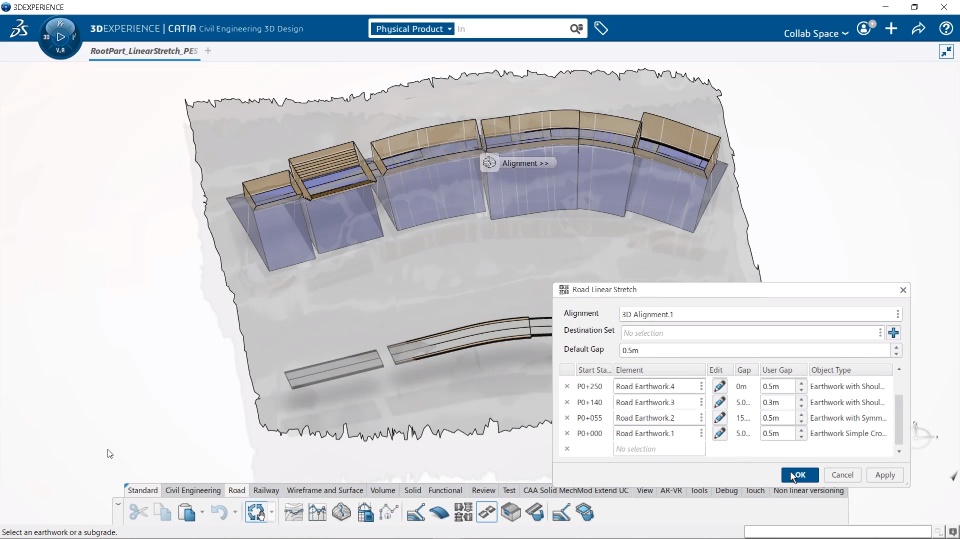The width and height of the screenshot is (960, 539).
Task: Click the blue plus beside Destination Set
Action: [x=893, y=333]
